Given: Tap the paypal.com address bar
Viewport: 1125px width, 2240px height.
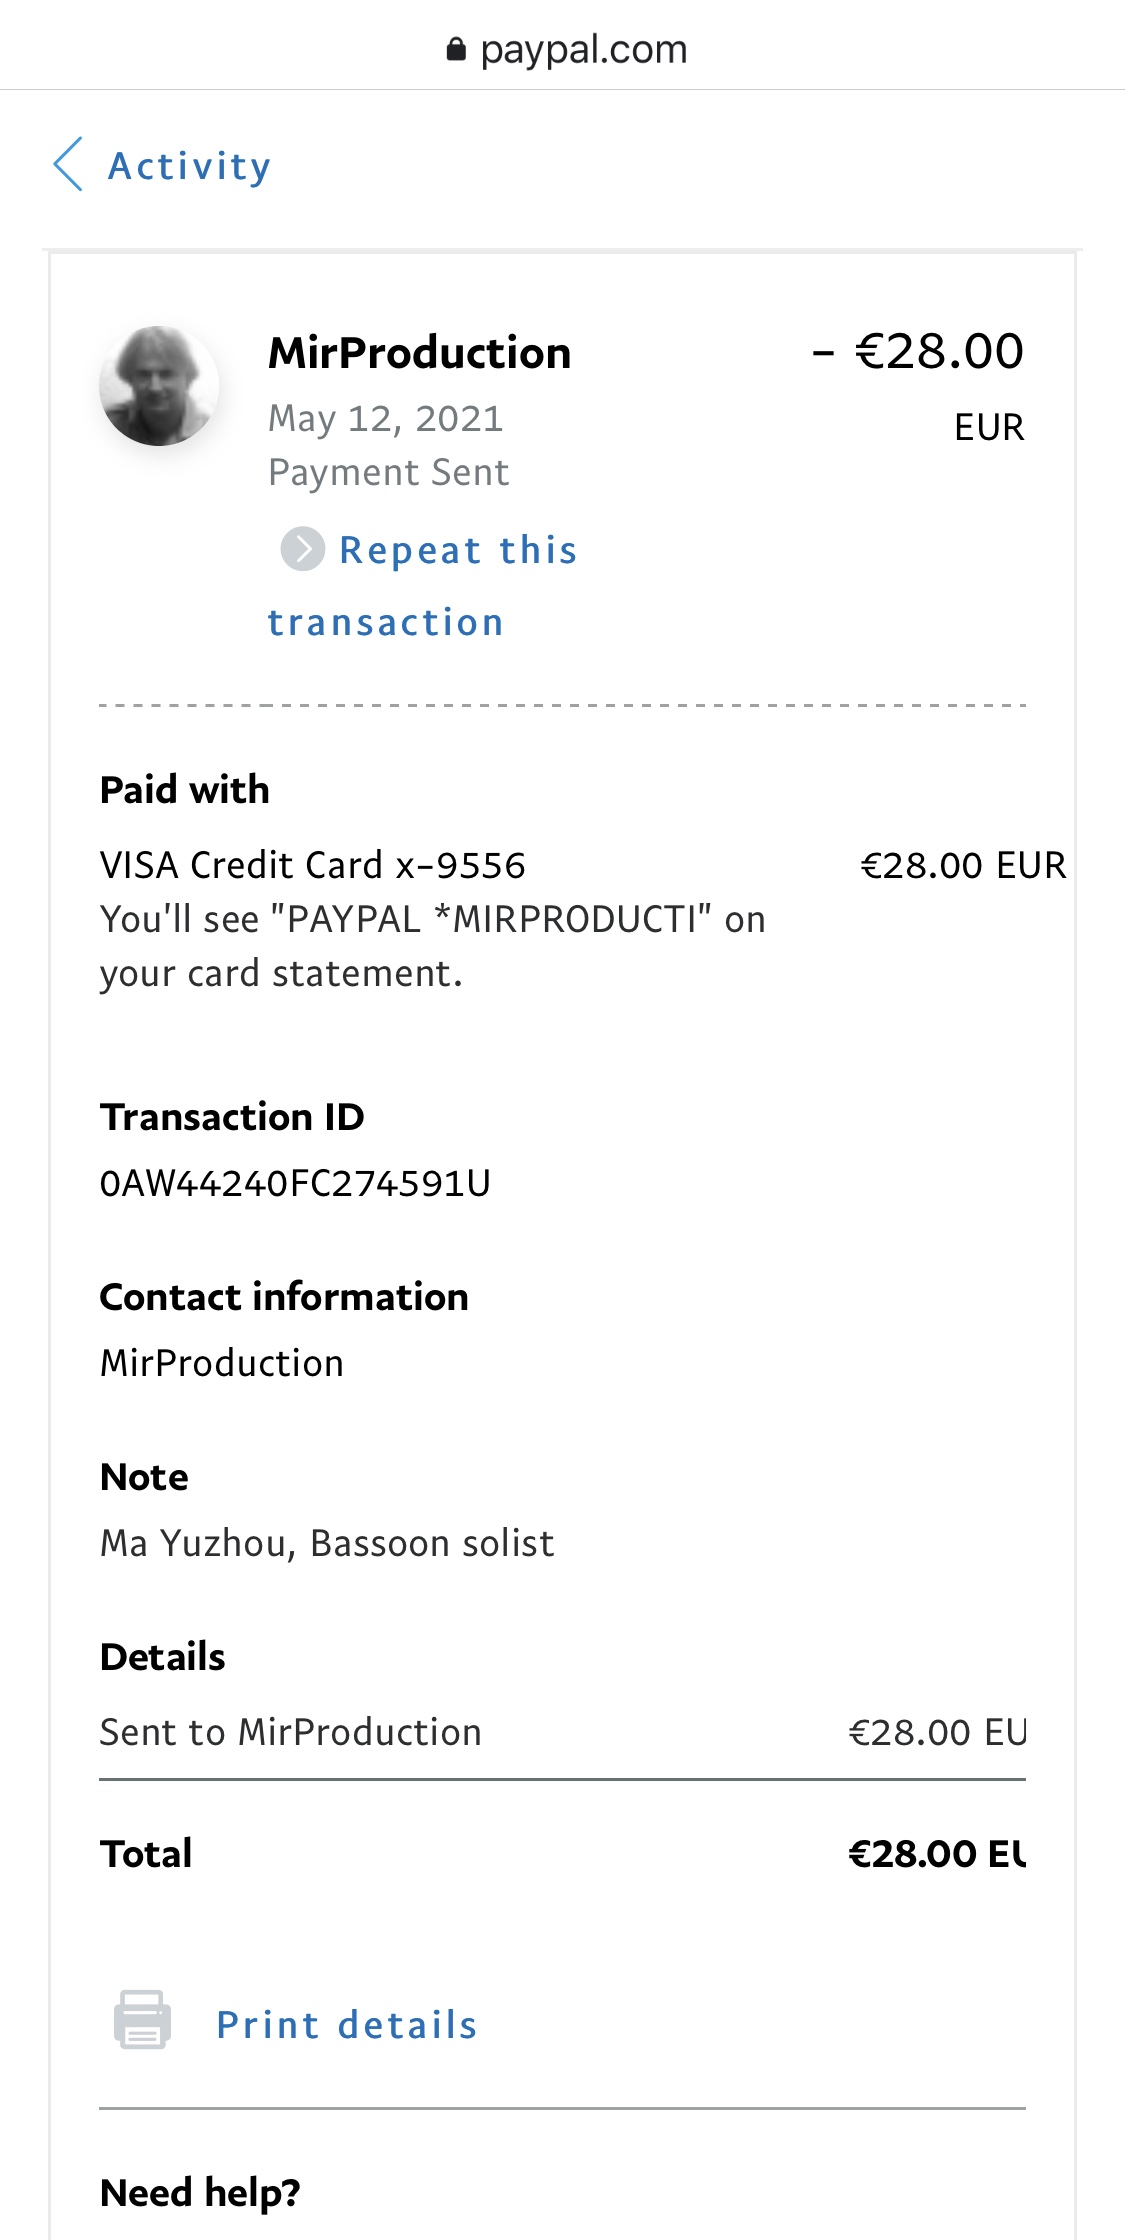Looking at the screenshot, I should tap(583, 50).
